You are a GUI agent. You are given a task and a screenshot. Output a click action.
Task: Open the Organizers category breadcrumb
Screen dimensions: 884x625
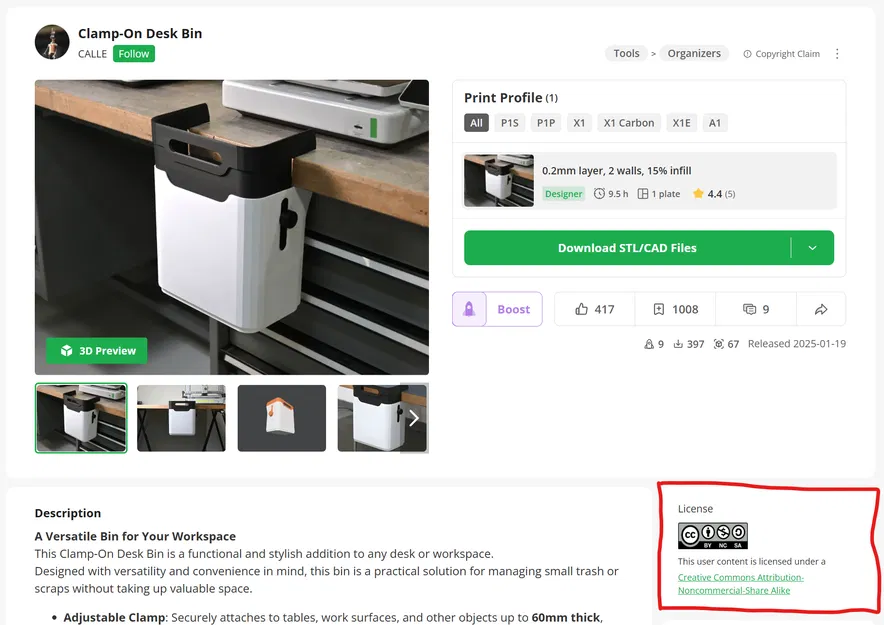tap(694, 53)
